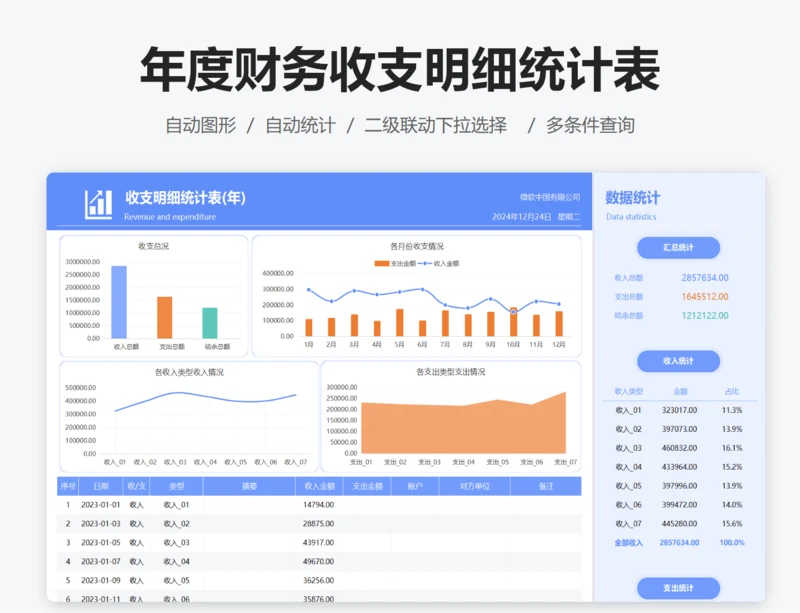The width and height of the screenshot is (800, 613).
Task: Click the blue 收入金额 legend line marker
Action: [425, 263]
